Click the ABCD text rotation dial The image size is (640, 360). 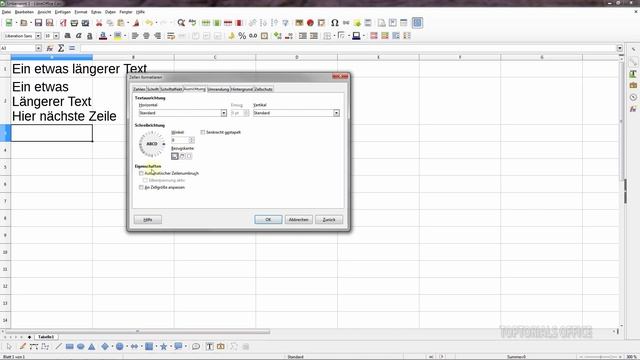click(x=152, y=144)
